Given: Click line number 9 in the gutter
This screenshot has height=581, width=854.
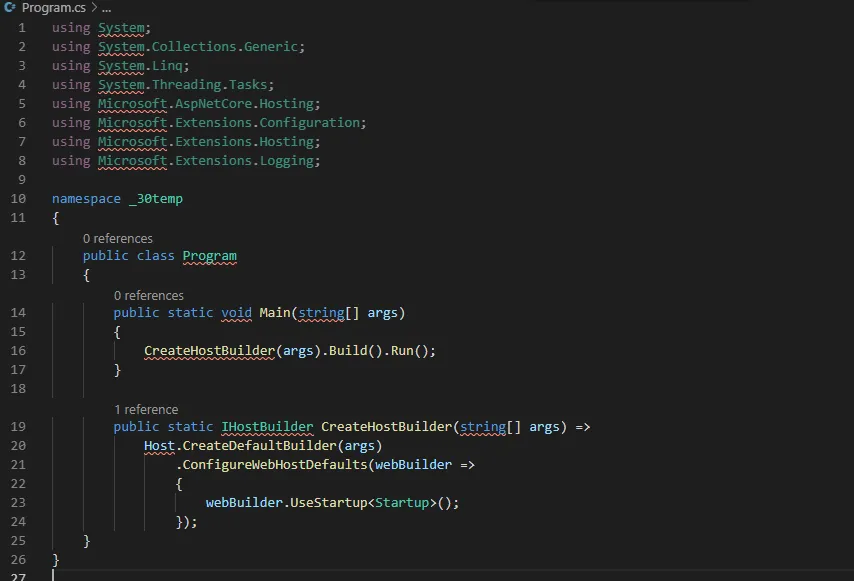Looking at the screenshot, I should click(22, 180).
